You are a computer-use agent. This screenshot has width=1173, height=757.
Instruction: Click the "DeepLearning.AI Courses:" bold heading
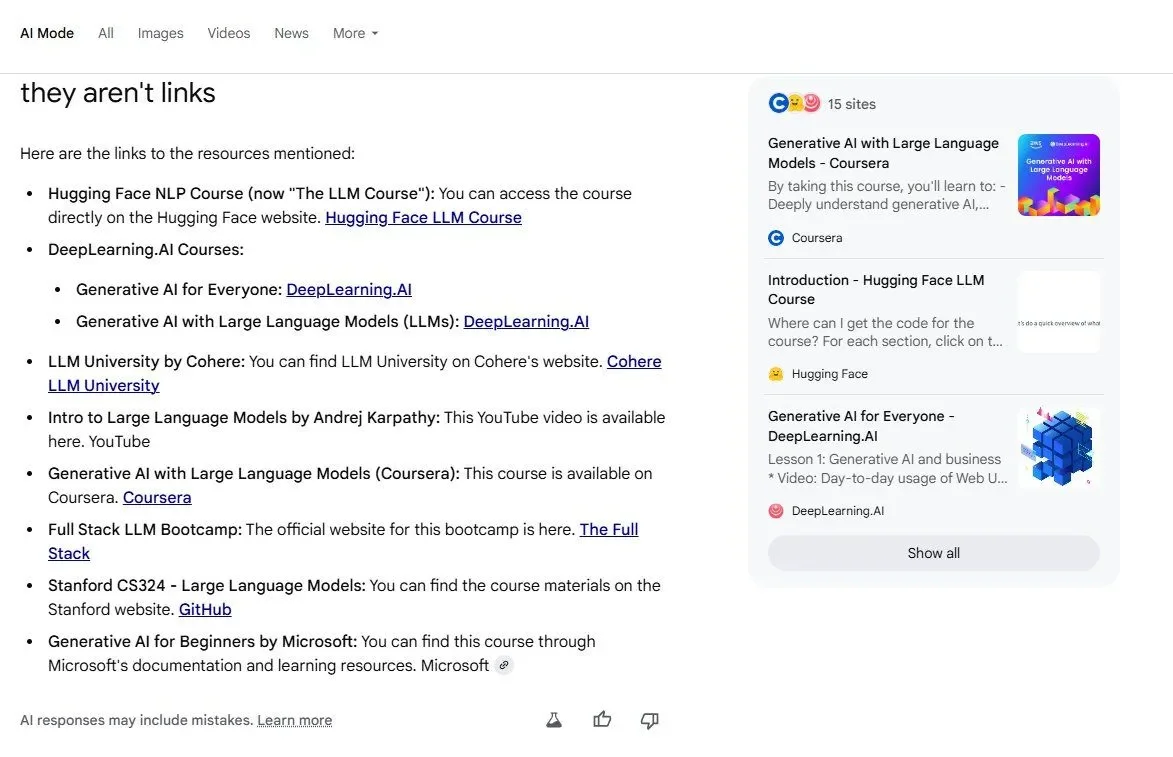tap(146, 250)
